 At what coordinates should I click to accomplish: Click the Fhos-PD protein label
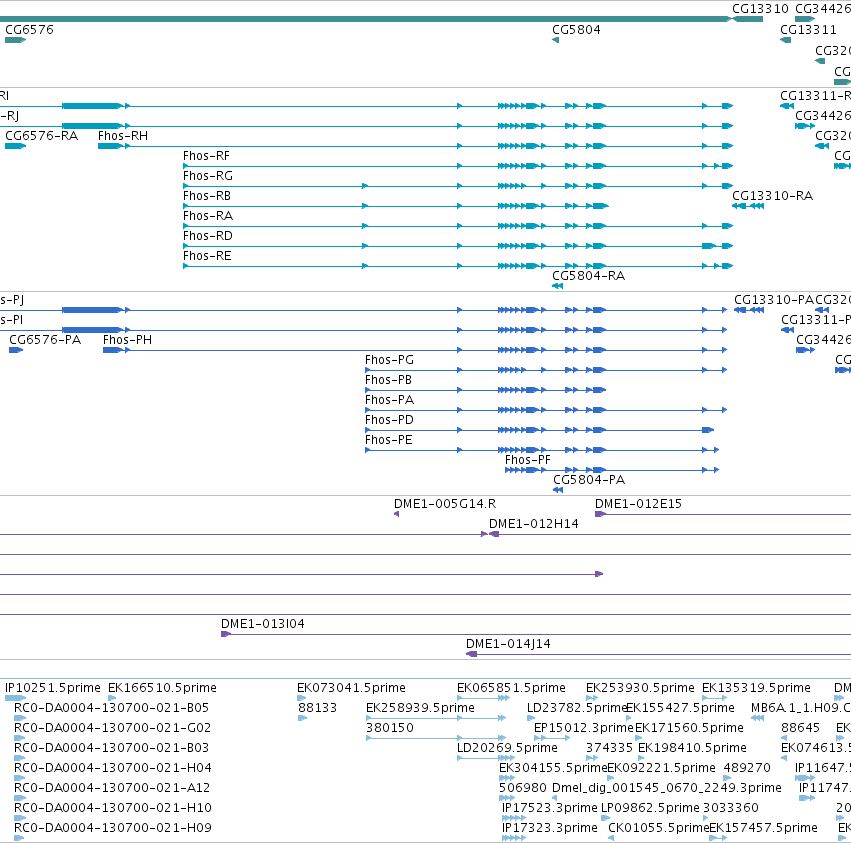tap(389, 420)
